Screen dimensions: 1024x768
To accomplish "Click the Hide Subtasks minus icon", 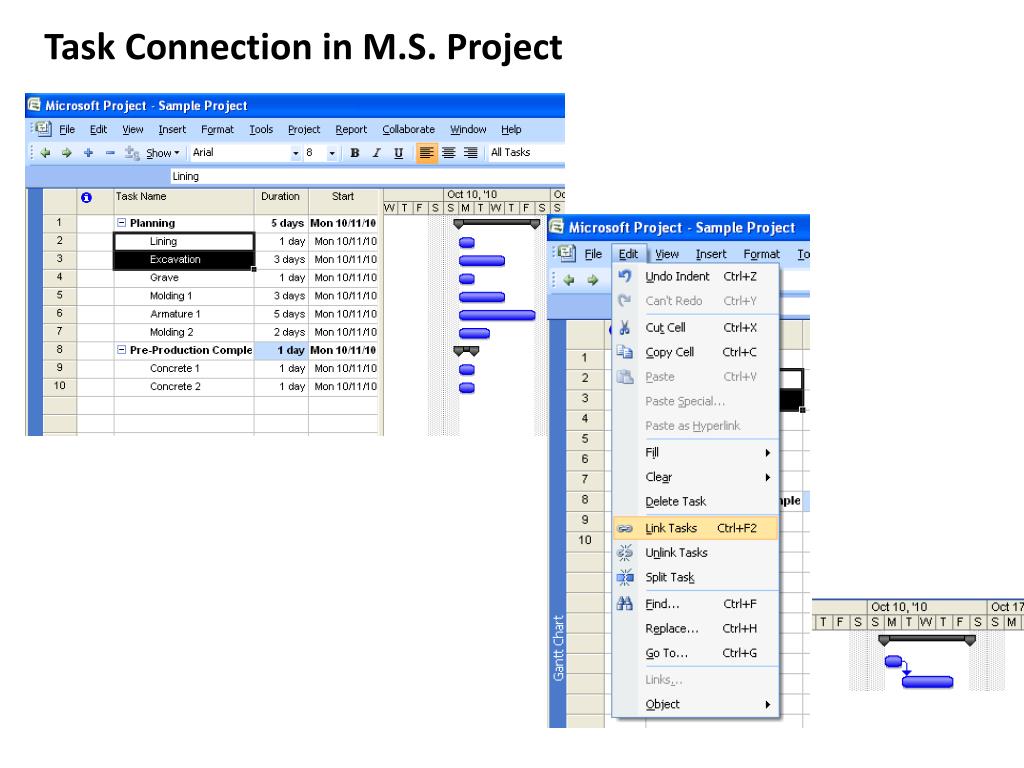I will point(110,153).
